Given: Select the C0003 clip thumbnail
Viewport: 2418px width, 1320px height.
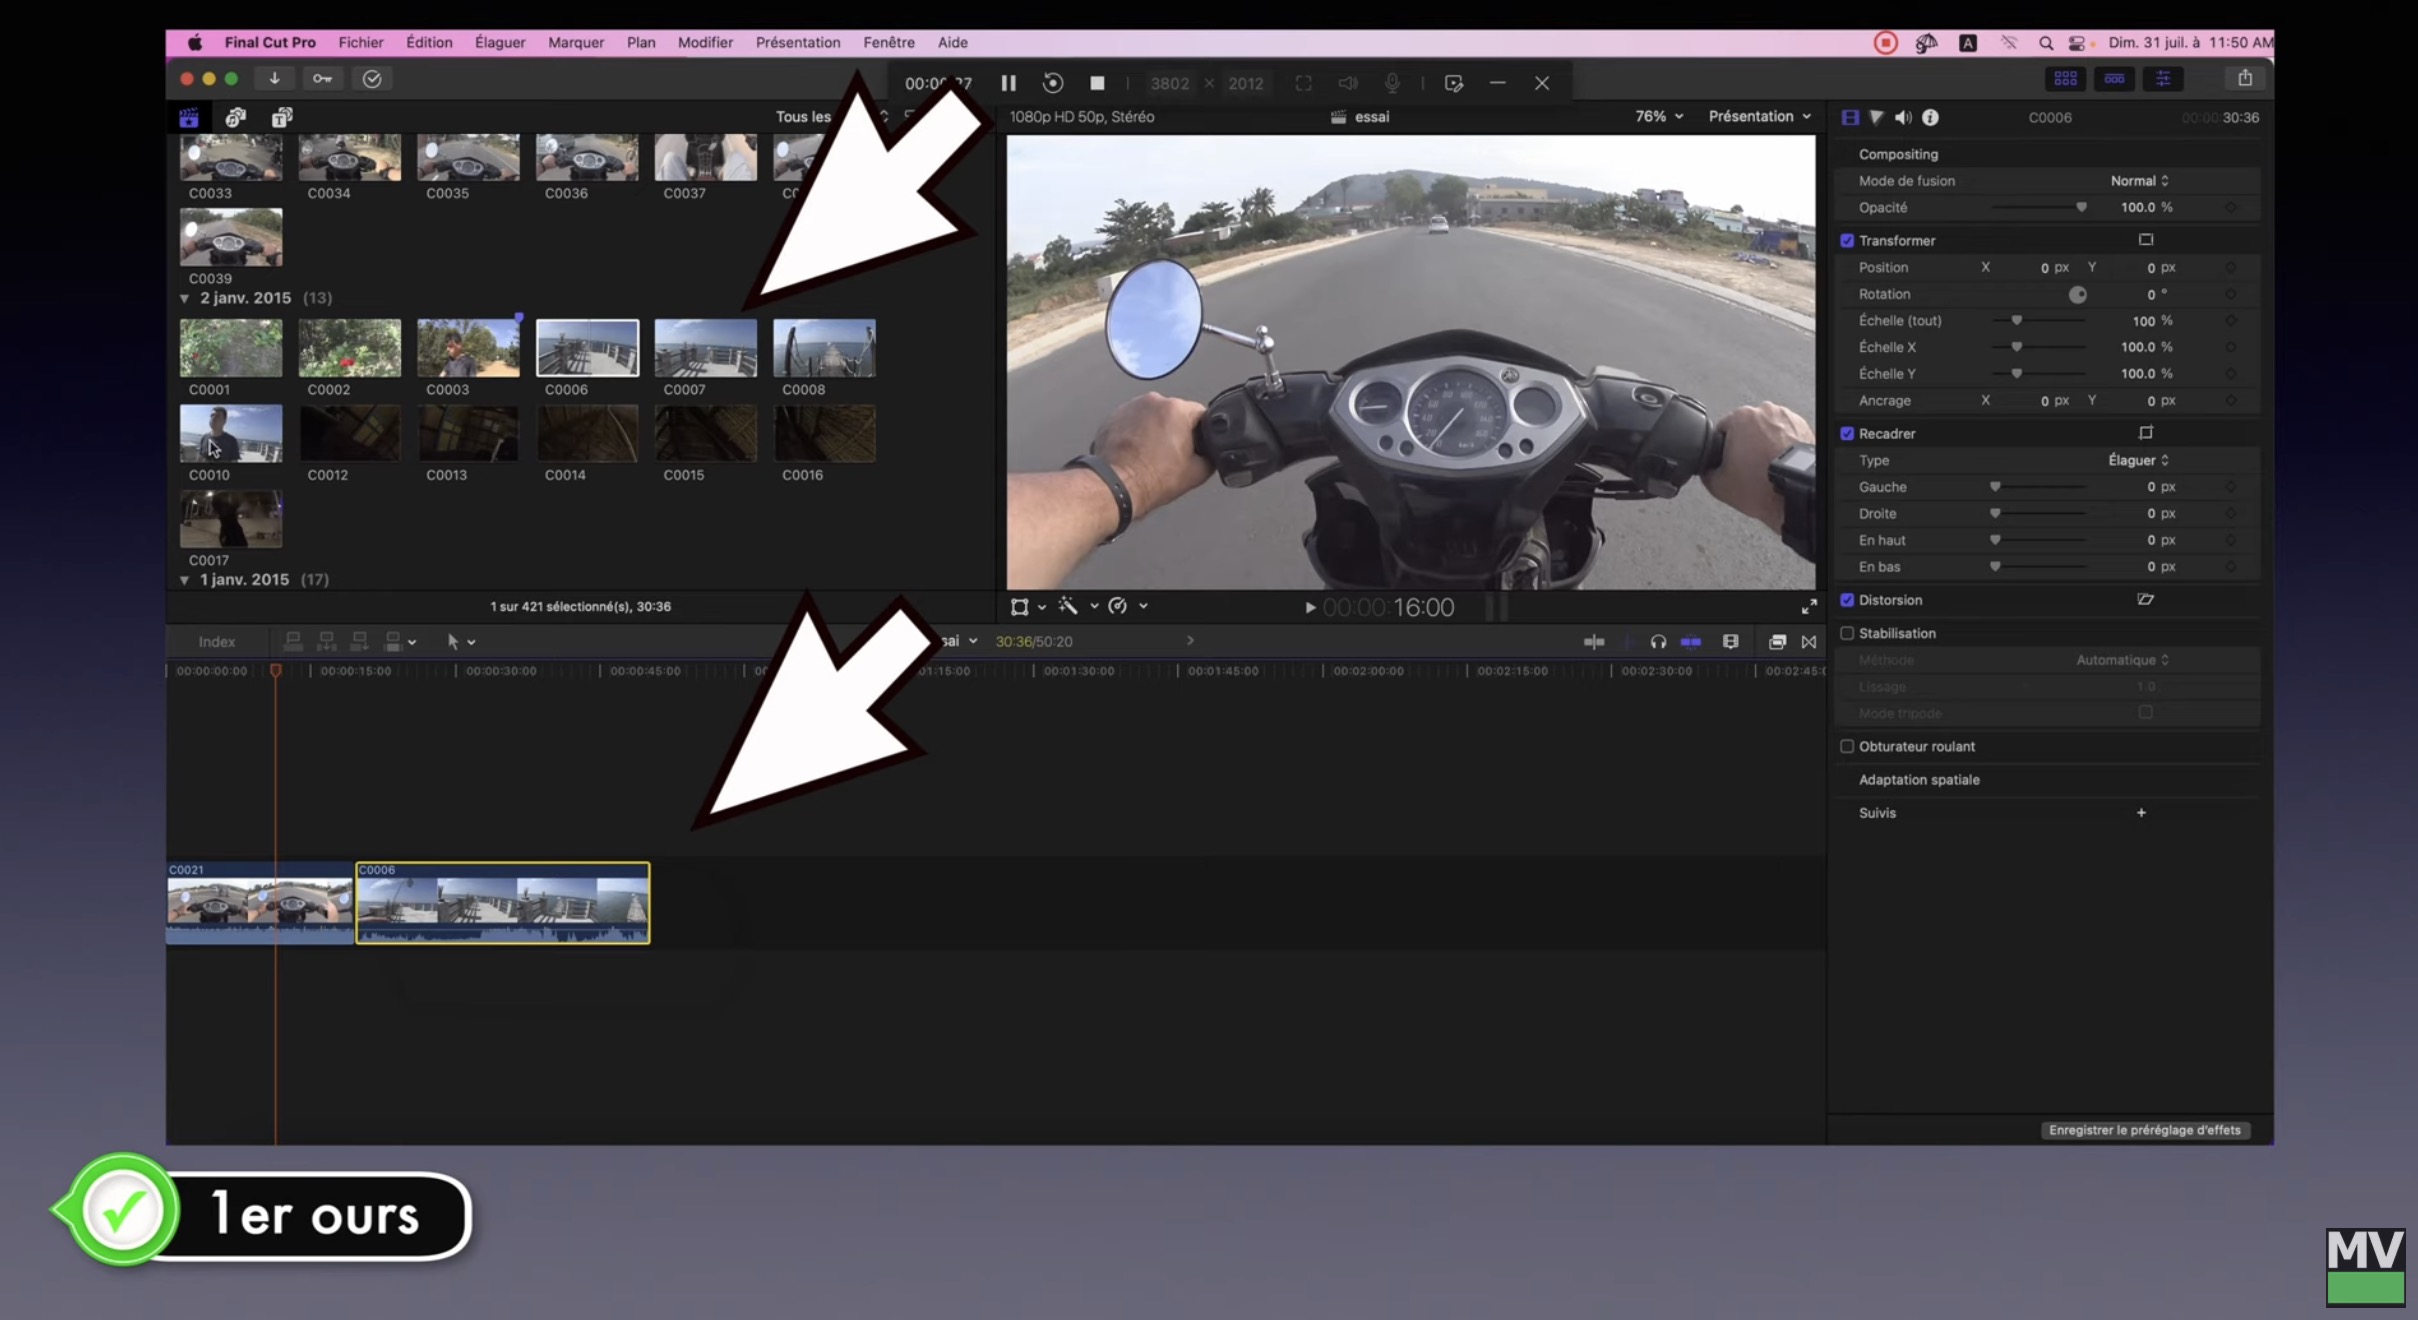Looking at the screenshot, I should 468,348.
